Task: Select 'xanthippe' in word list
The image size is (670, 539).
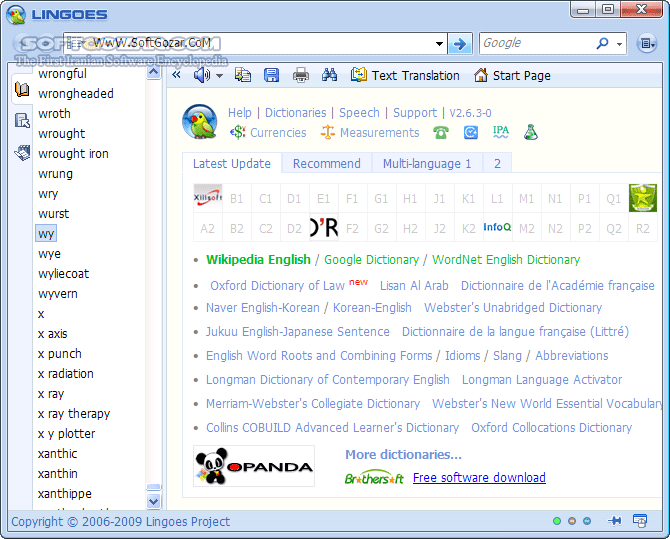Action: (x=65, y=494)
